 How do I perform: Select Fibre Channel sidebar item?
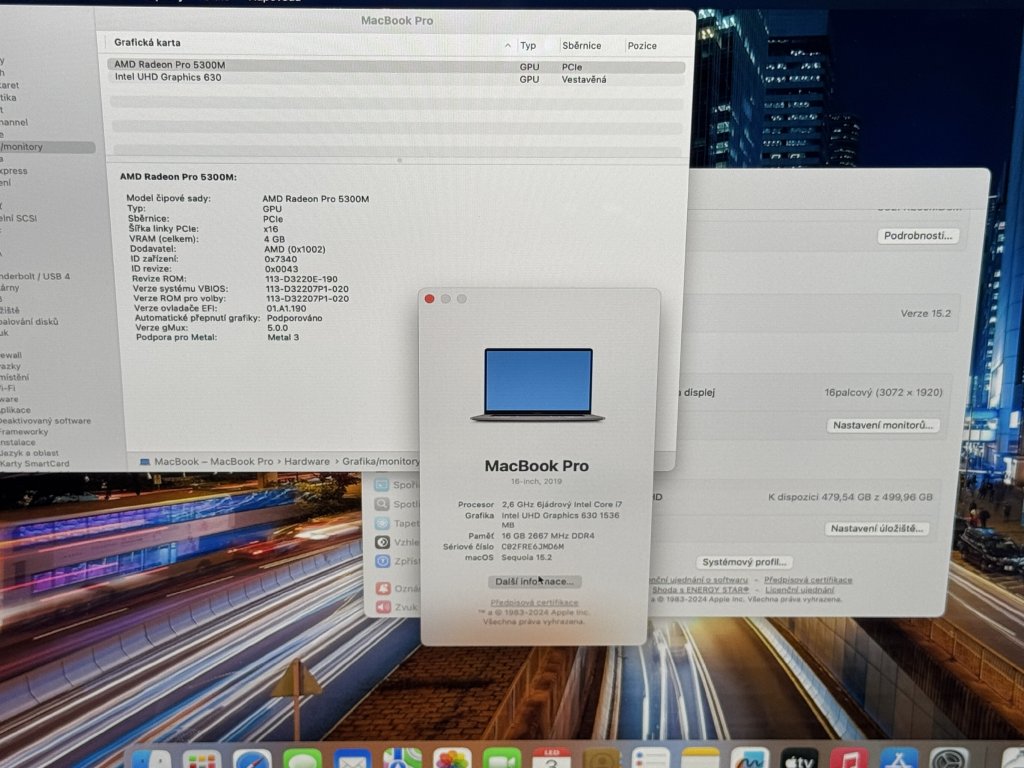coord(14,122)
